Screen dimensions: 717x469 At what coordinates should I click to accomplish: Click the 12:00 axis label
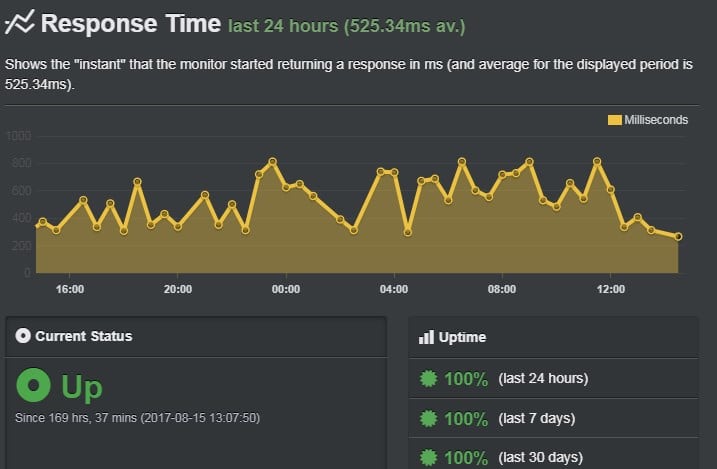(610, 289)
